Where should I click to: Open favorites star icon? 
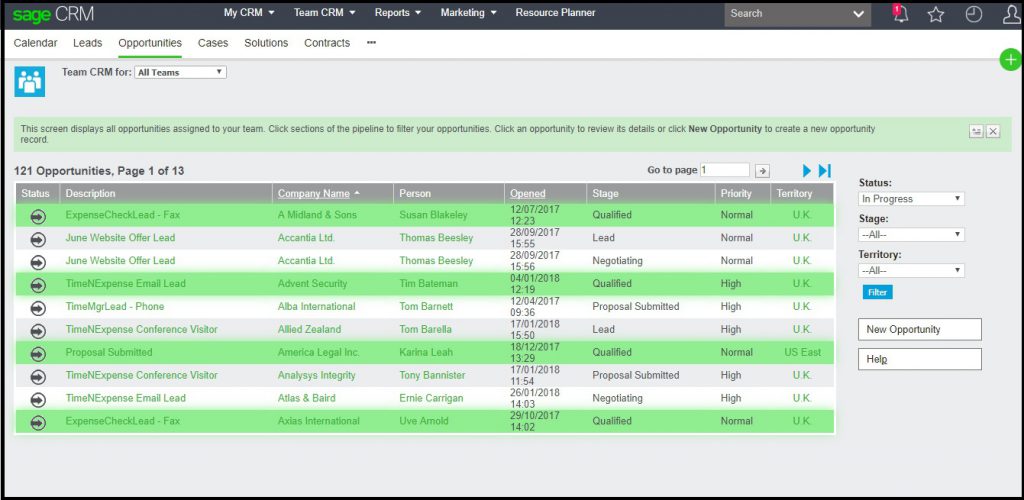(x=936, y=14)
